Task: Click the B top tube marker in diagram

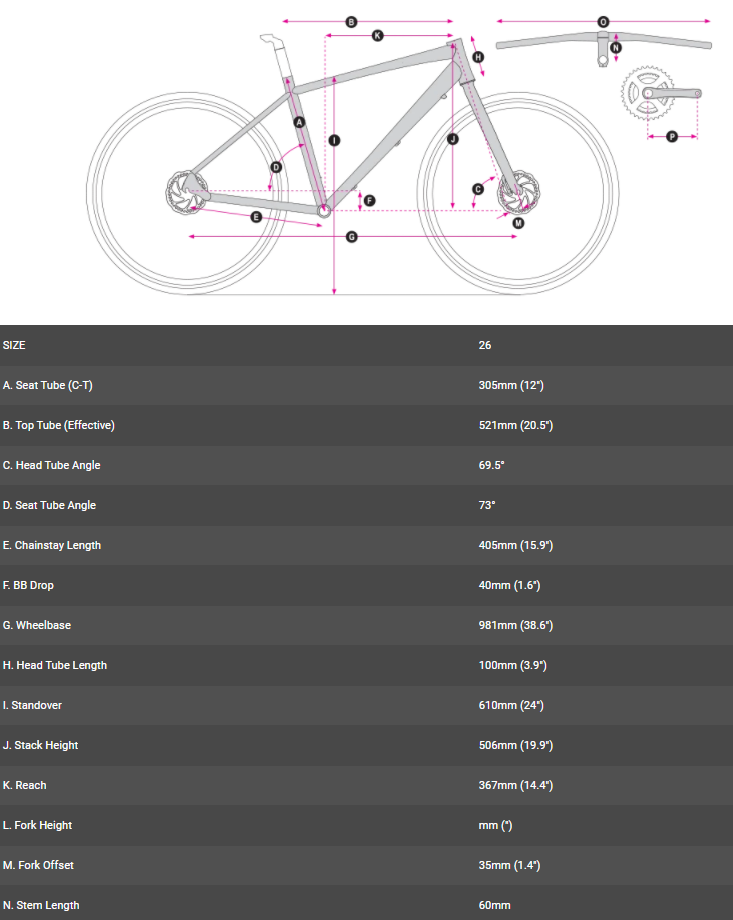Action: point(351,21)
